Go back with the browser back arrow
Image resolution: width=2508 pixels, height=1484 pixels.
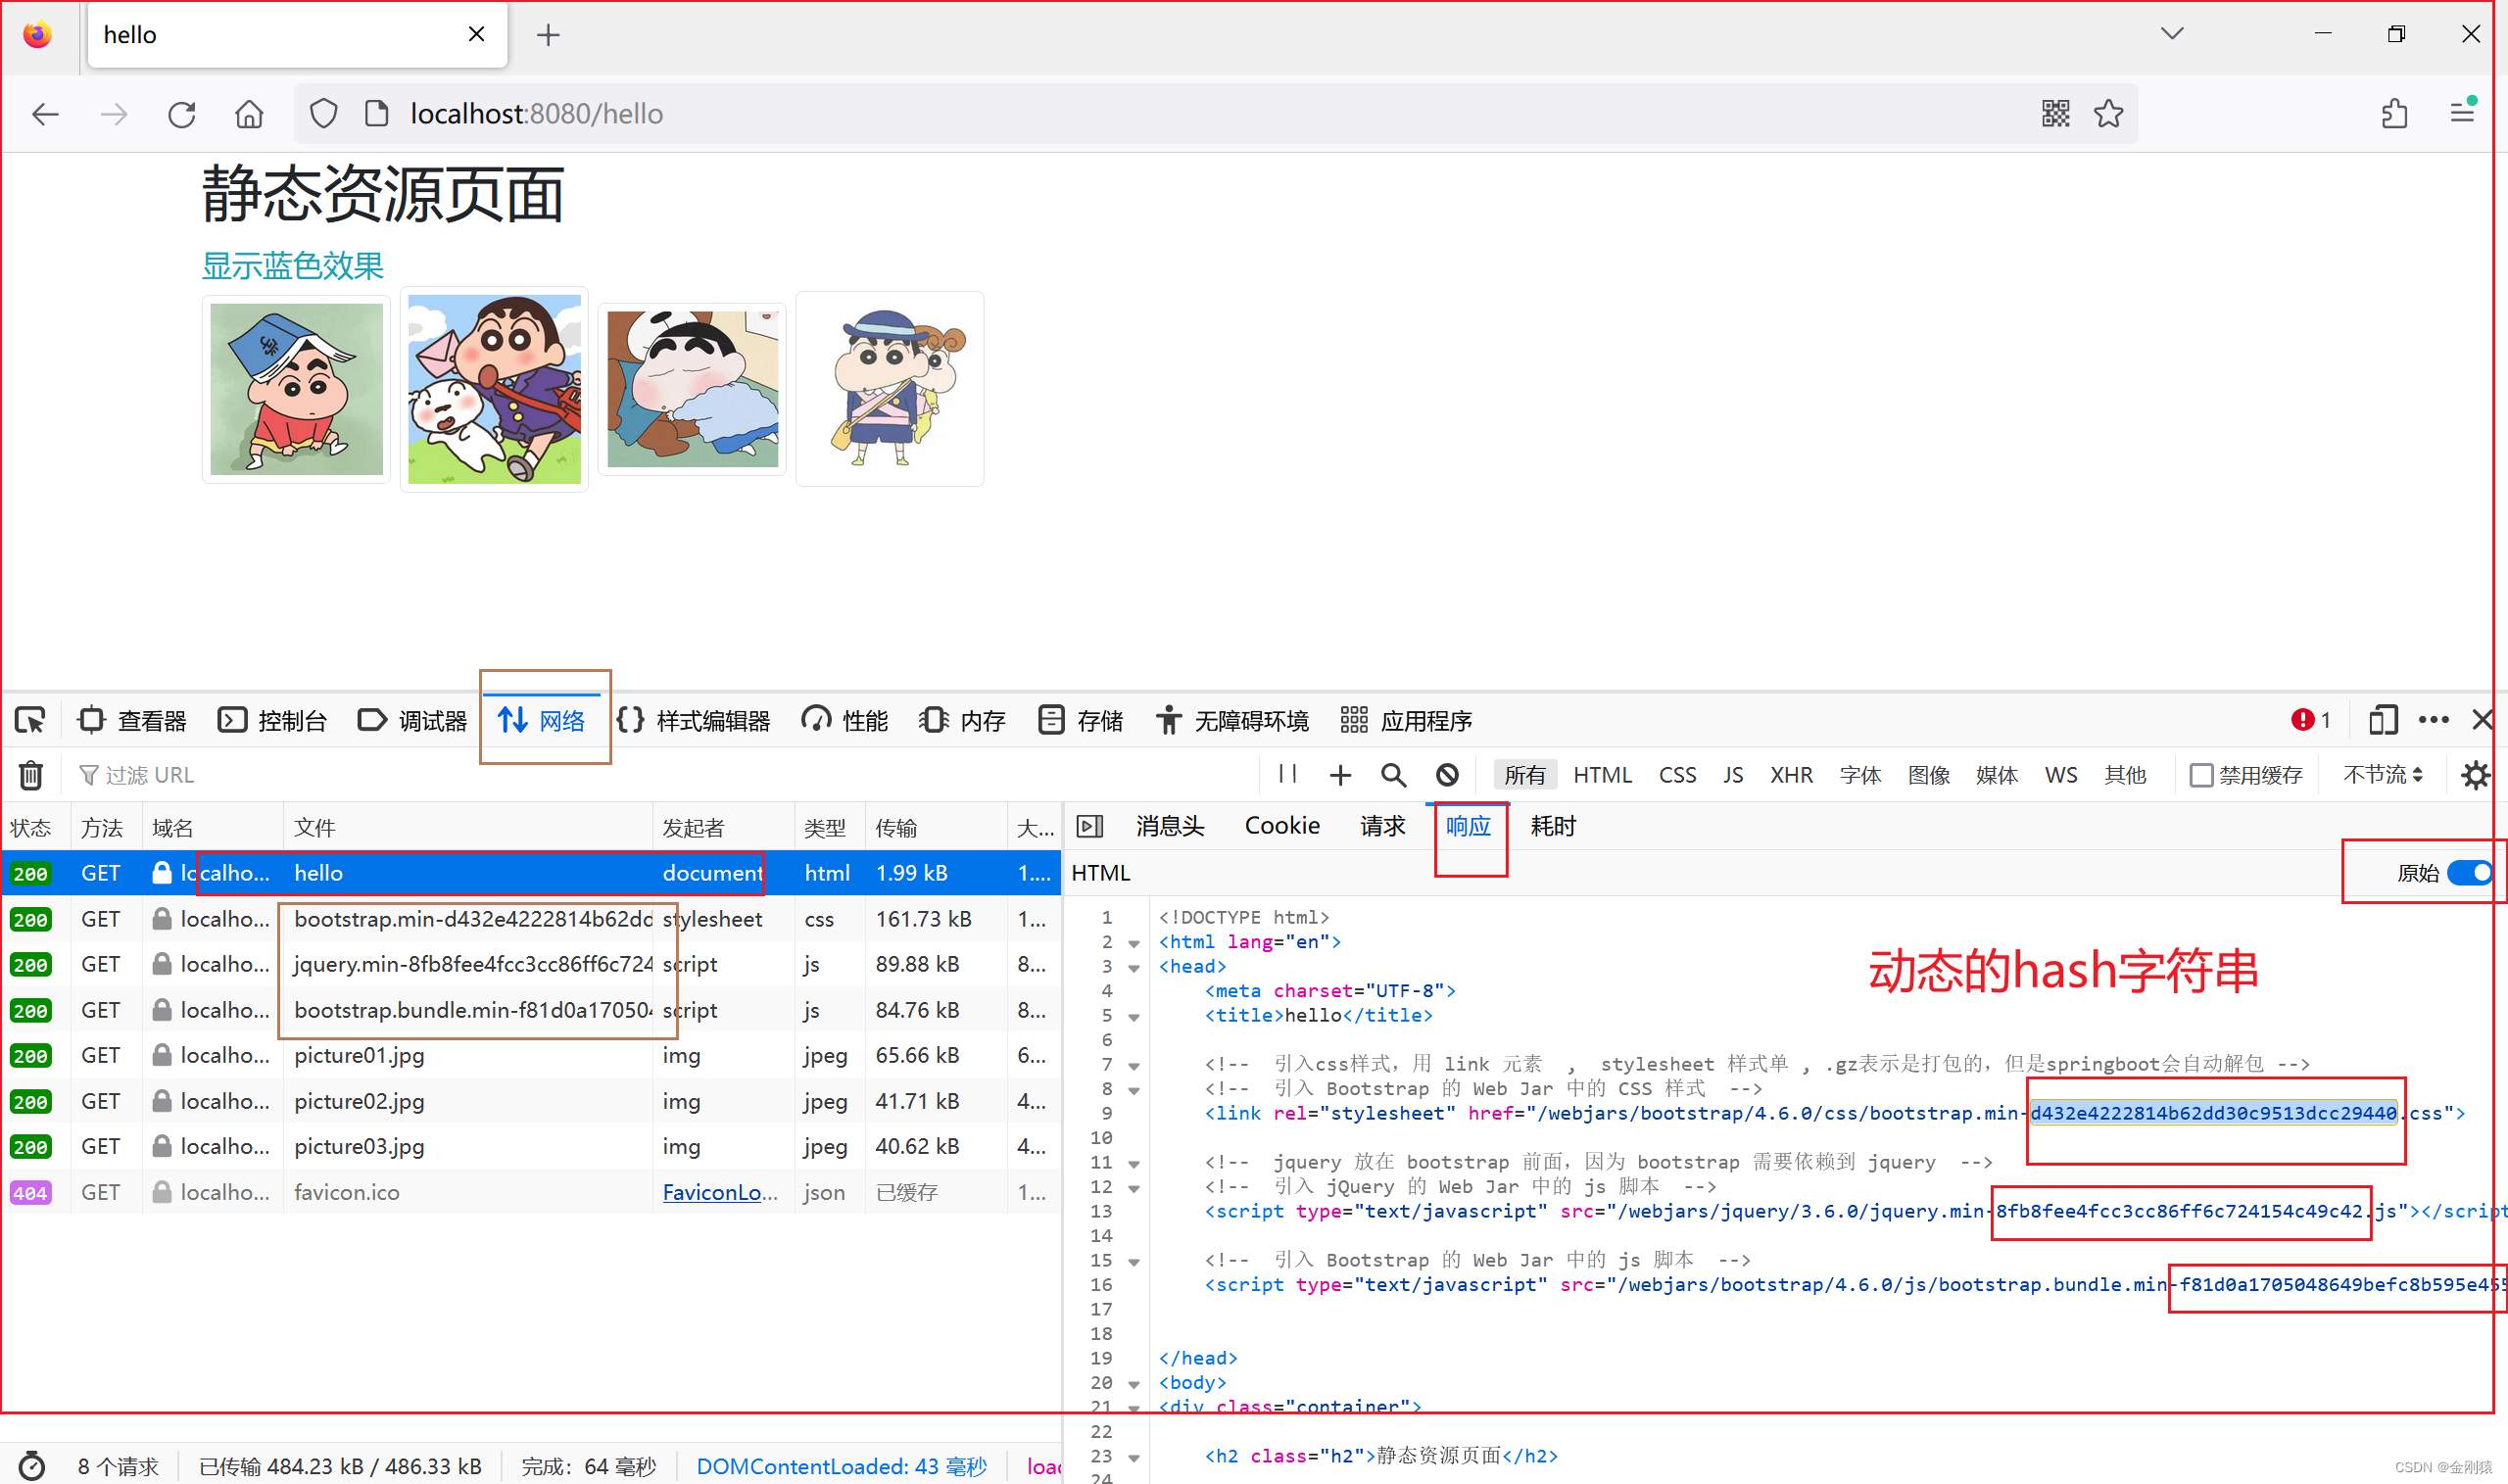pos(45,114)
